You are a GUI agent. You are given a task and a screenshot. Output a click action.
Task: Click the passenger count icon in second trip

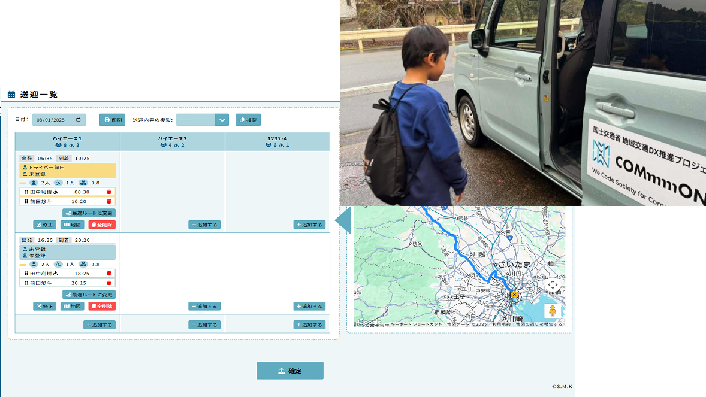tap(33, 264)
